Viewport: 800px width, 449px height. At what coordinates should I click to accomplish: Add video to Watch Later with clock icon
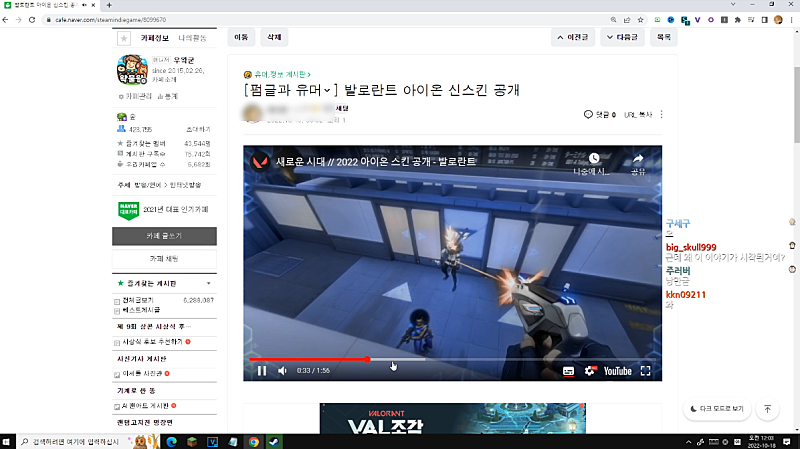(594, 158)
